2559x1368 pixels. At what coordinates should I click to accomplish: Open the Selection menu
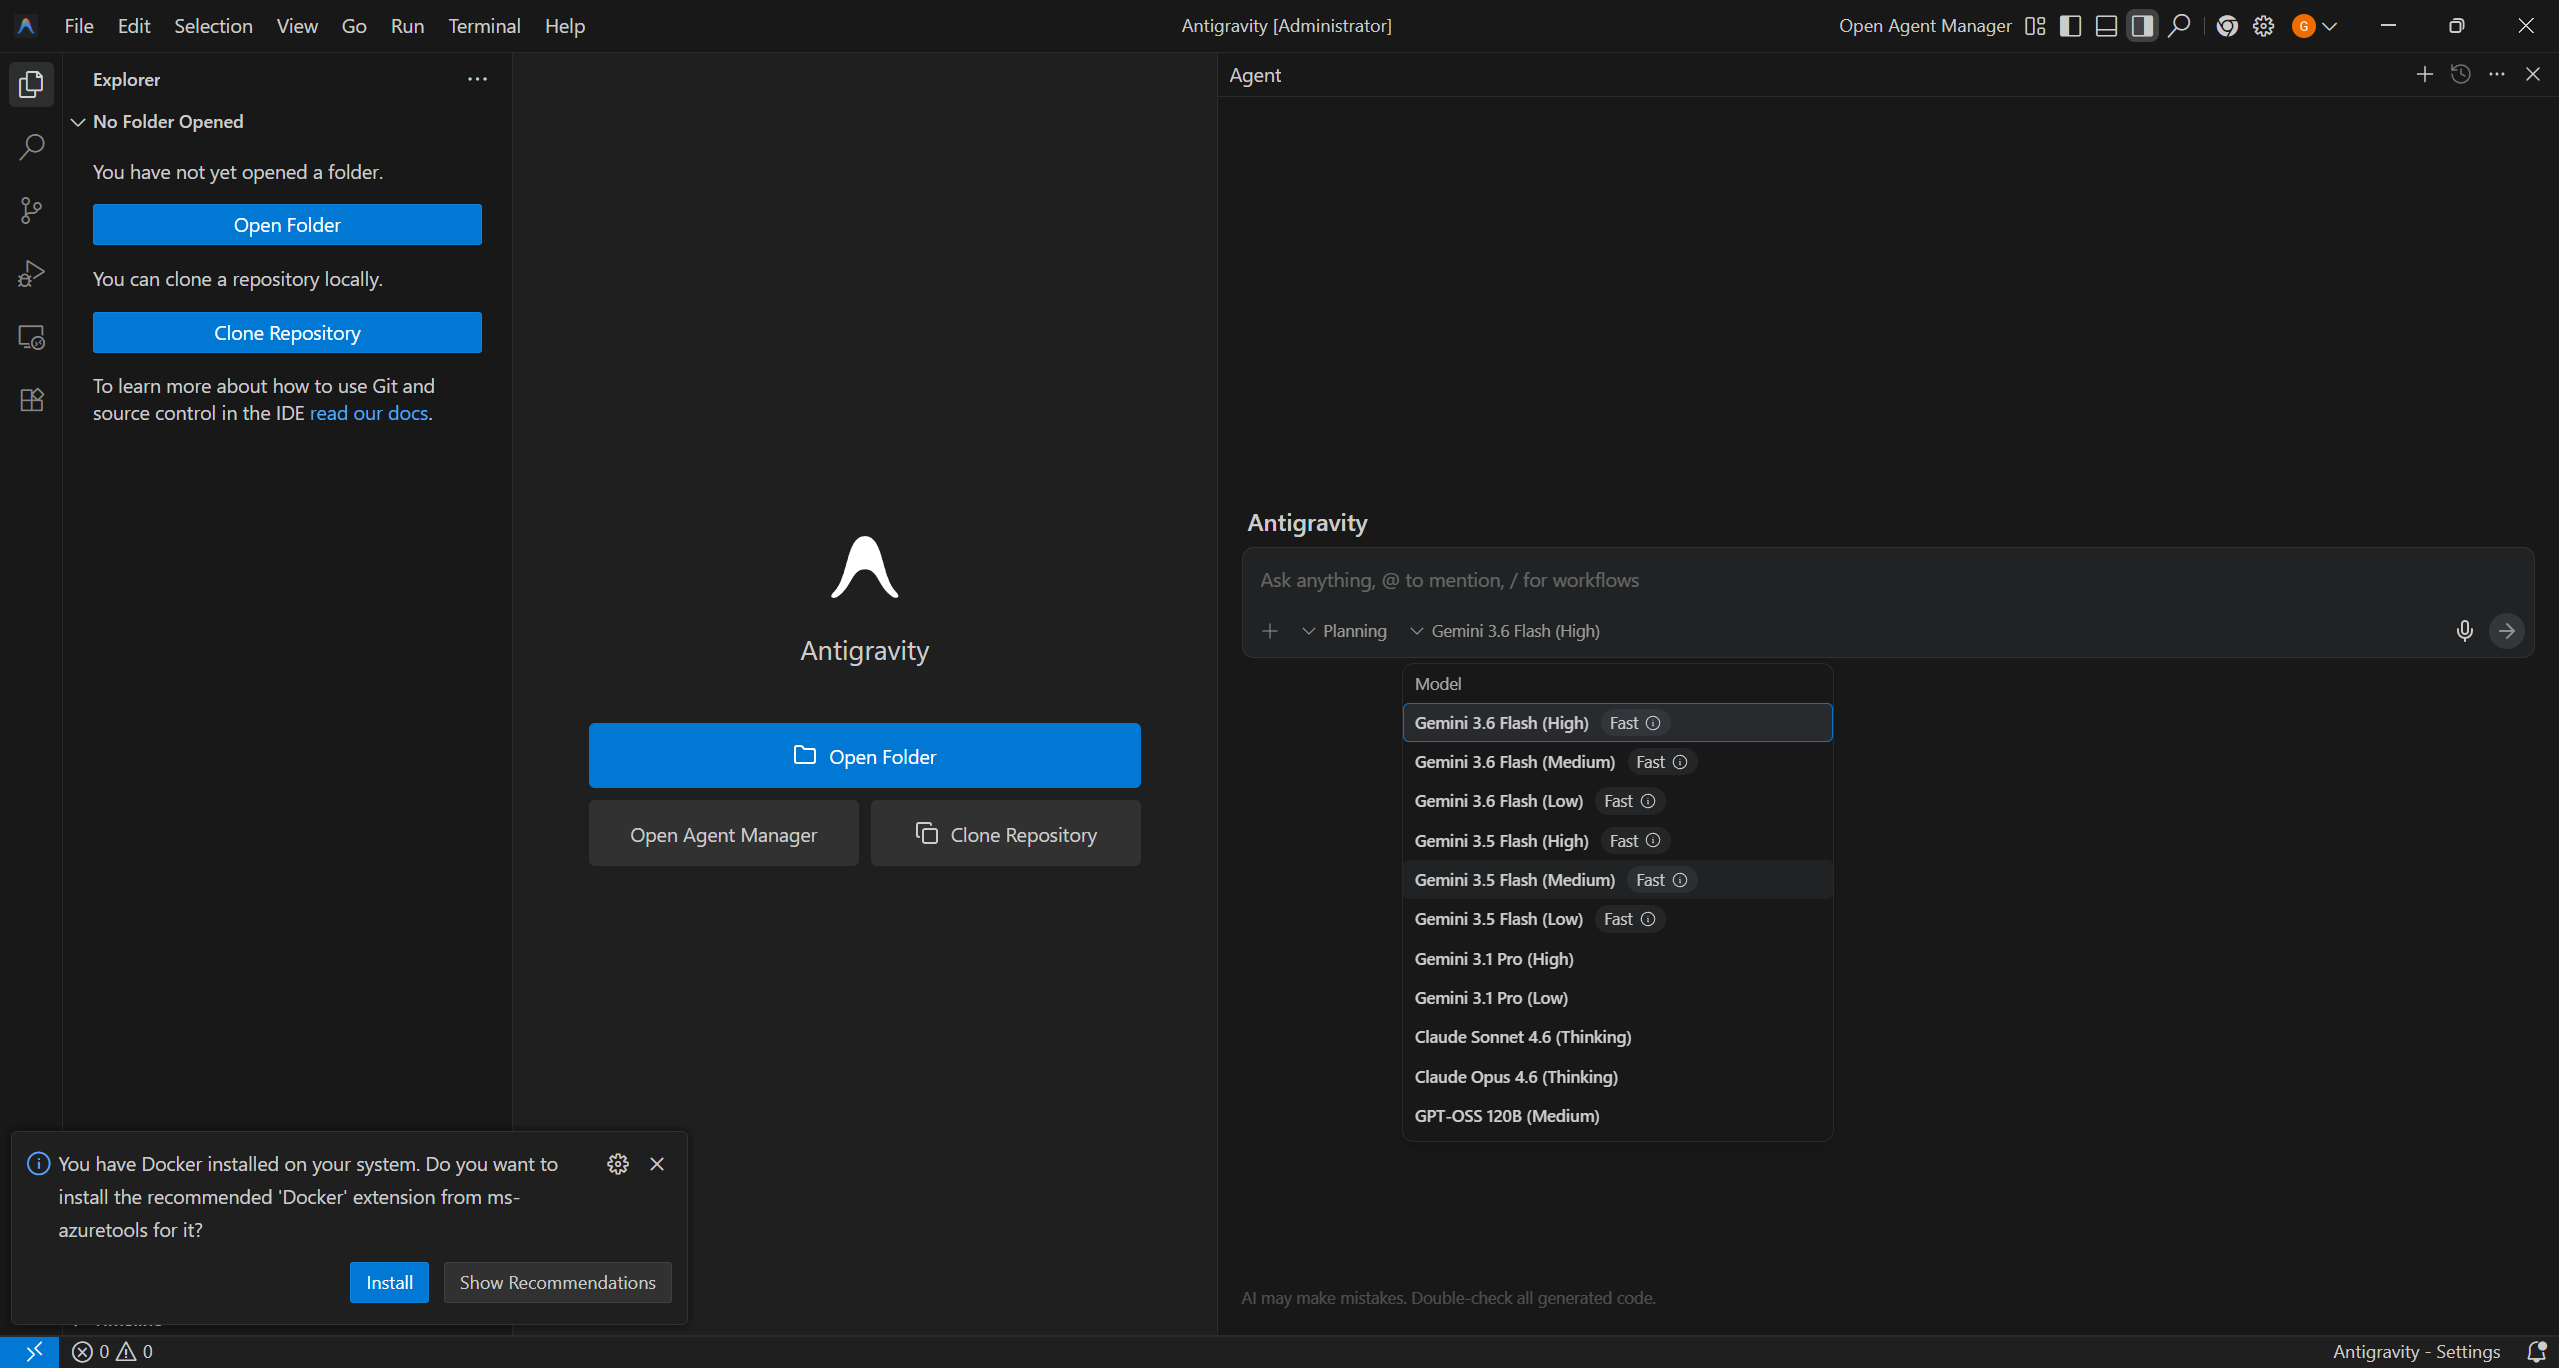tap(213, 26)
